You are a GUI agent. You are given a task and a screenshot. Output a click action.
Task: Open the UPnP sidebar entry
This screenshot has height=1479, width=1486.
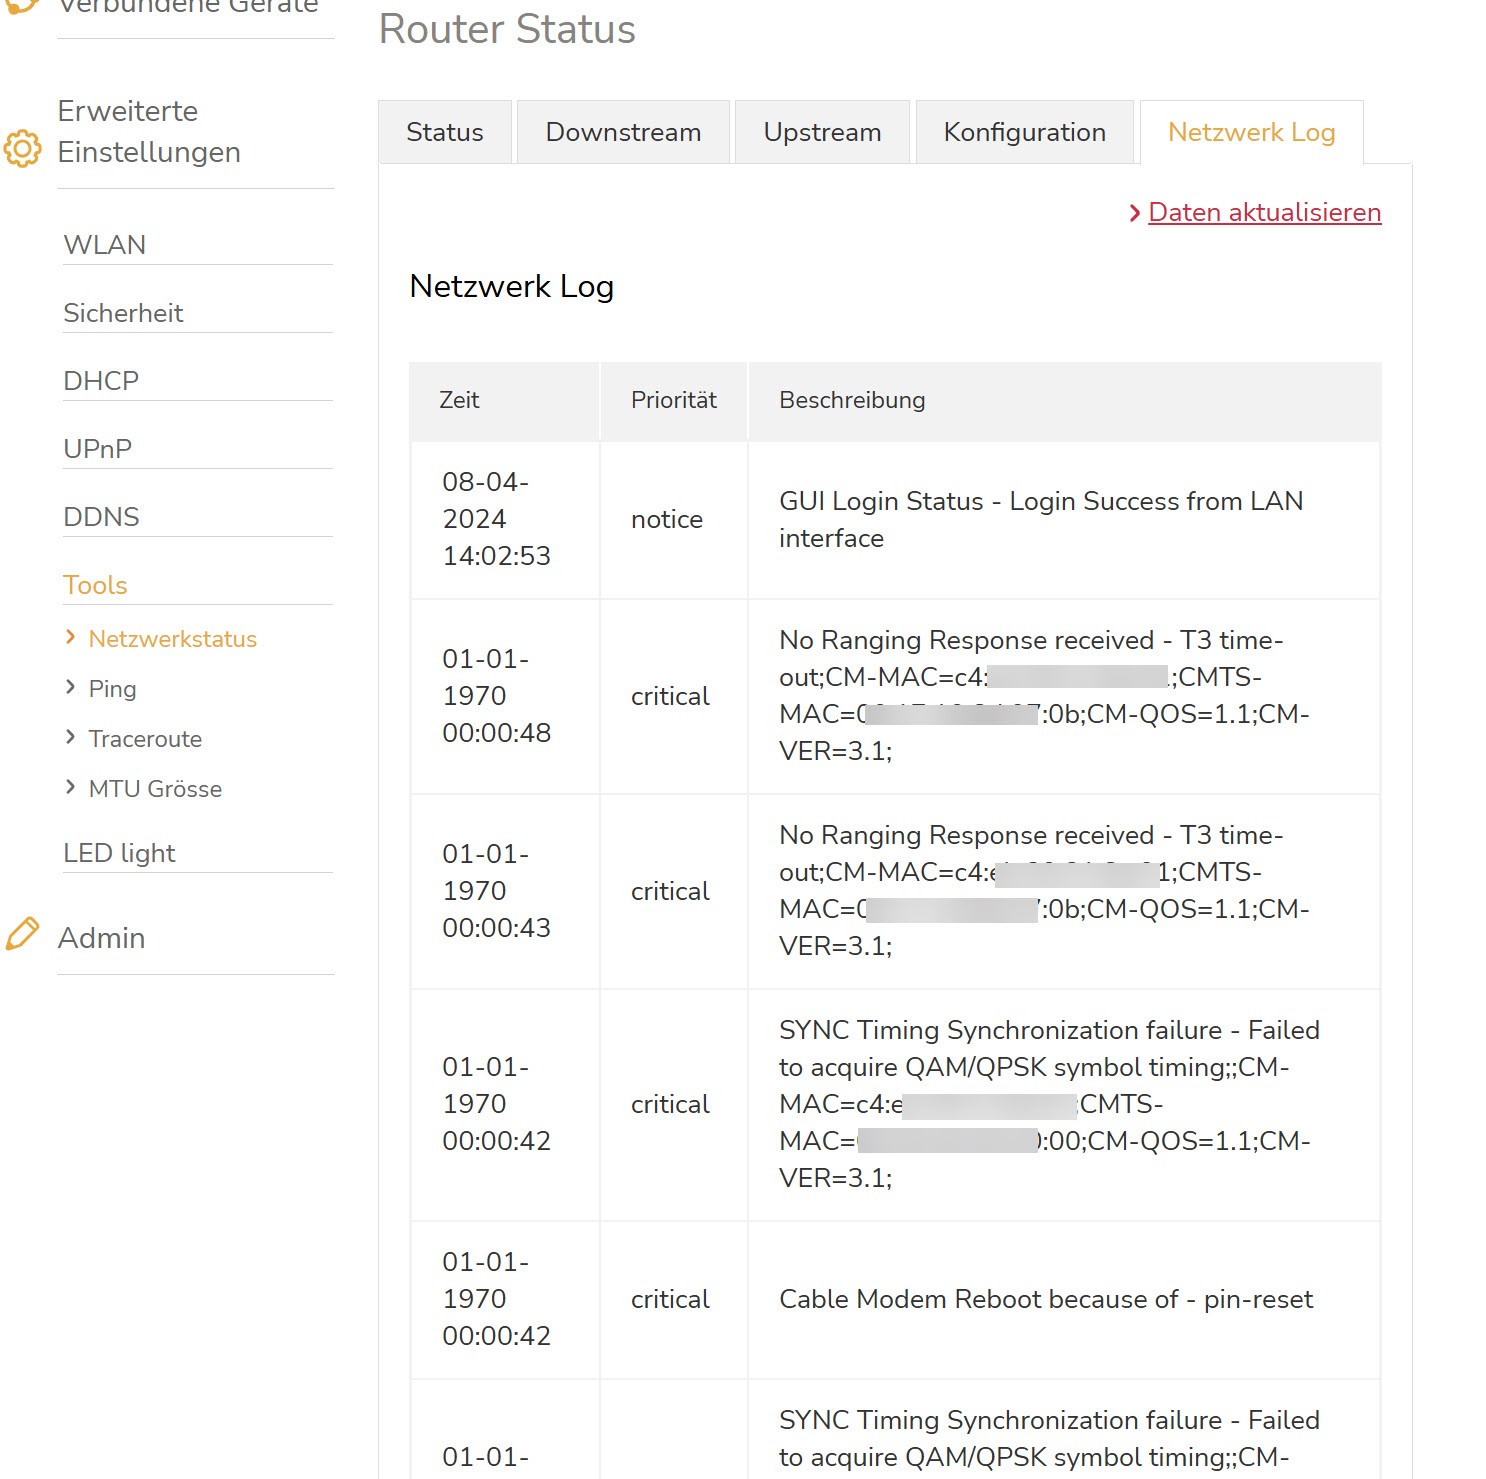point(97,449)
